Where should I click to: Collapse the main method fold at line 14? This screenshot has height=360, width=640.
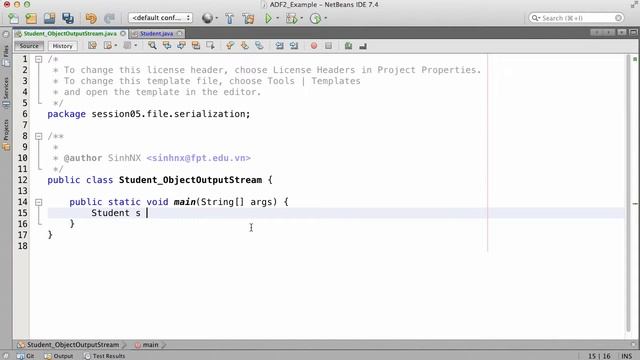[38, 202]
